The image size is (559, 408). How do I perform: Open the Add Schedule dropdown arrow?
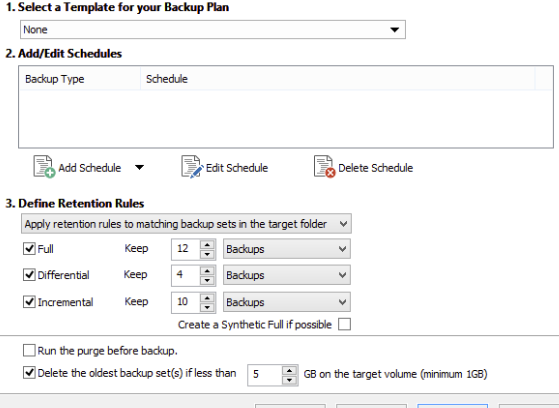[x=139, y=167]
